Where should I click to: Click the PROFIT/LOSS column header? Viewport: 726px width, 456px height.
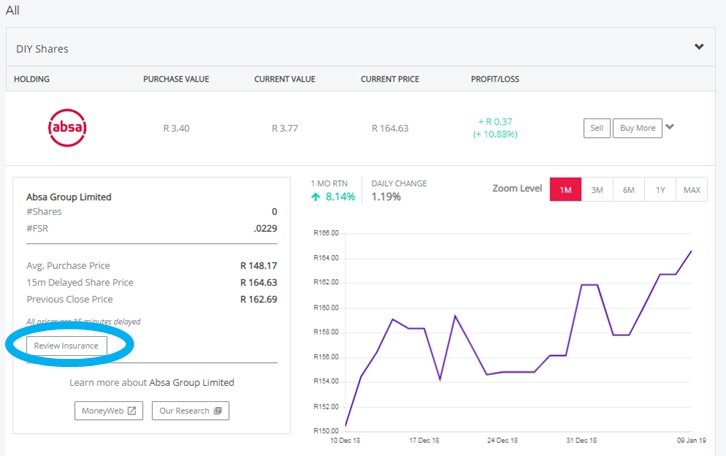click(495, 79)
